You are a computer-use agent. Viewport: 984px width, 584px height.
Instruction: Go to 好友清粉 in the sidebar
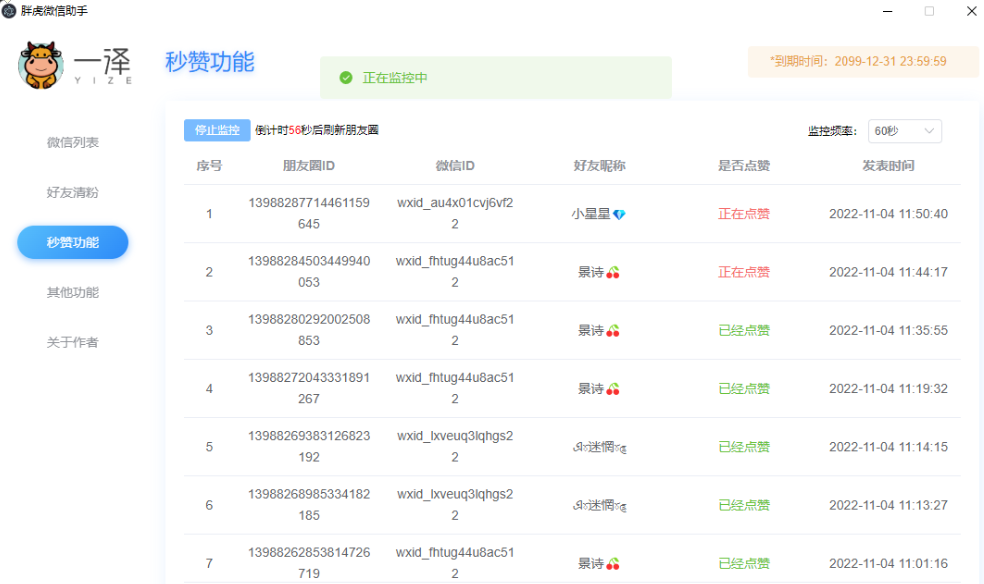tap(73, 193)
